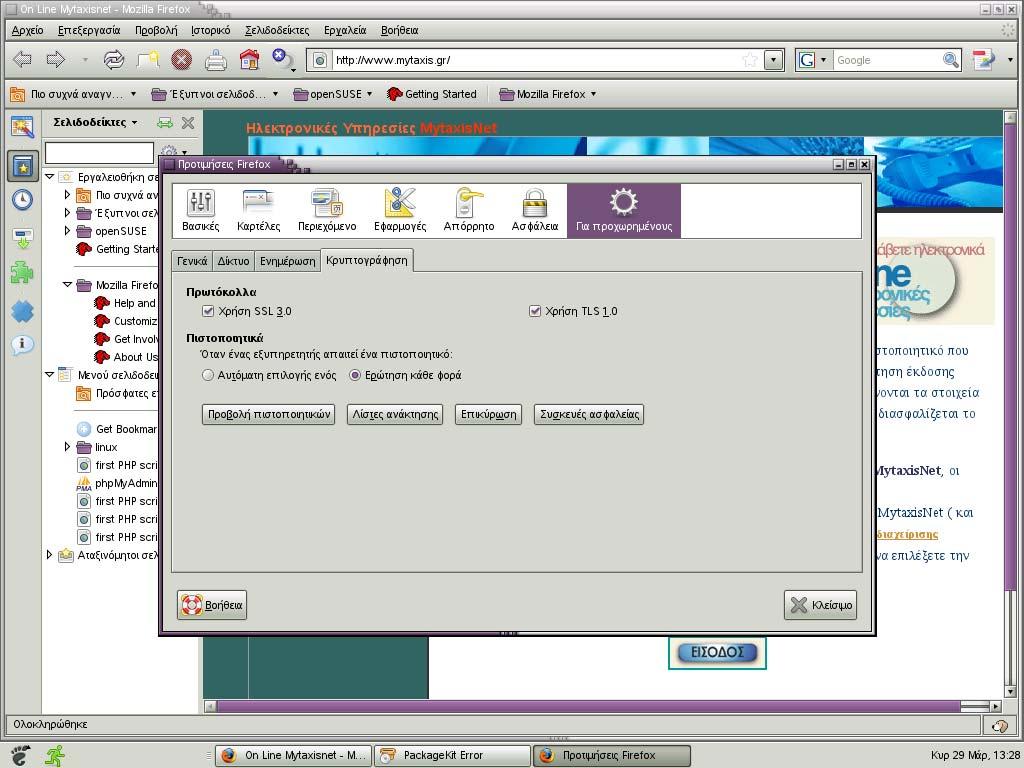Image resolution: width=1024 pixels, height=768 pixels.
Task: Open the history clock sidebar icon
Action: [23, 199]
